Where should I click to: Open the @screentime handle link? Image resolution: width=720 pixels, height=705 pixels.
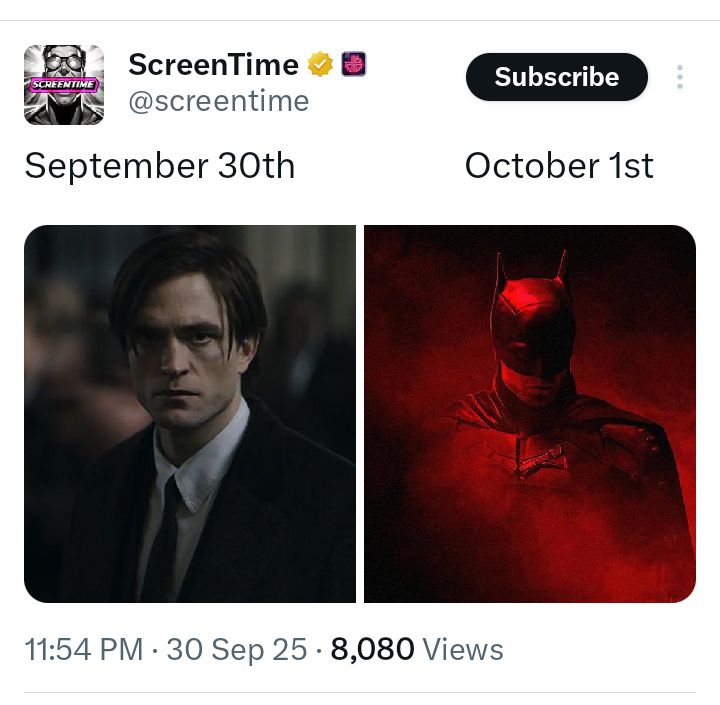(219, 101)
